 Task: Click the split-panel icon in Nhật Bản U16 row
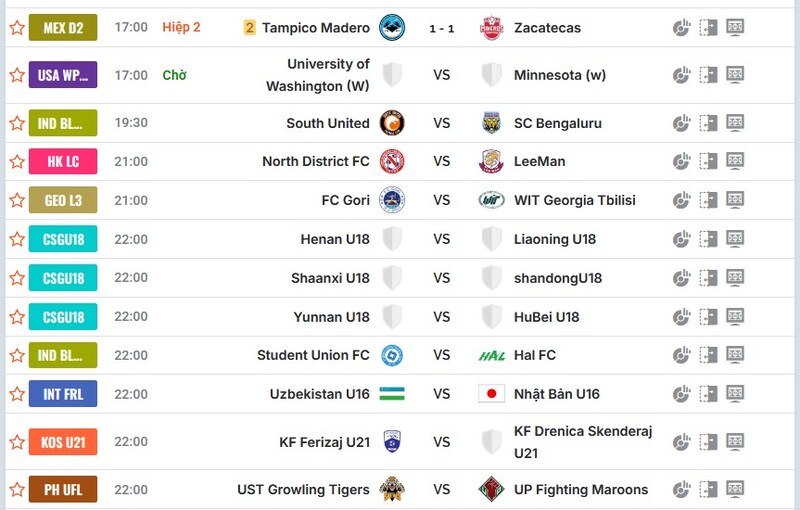tap(708, 394)
